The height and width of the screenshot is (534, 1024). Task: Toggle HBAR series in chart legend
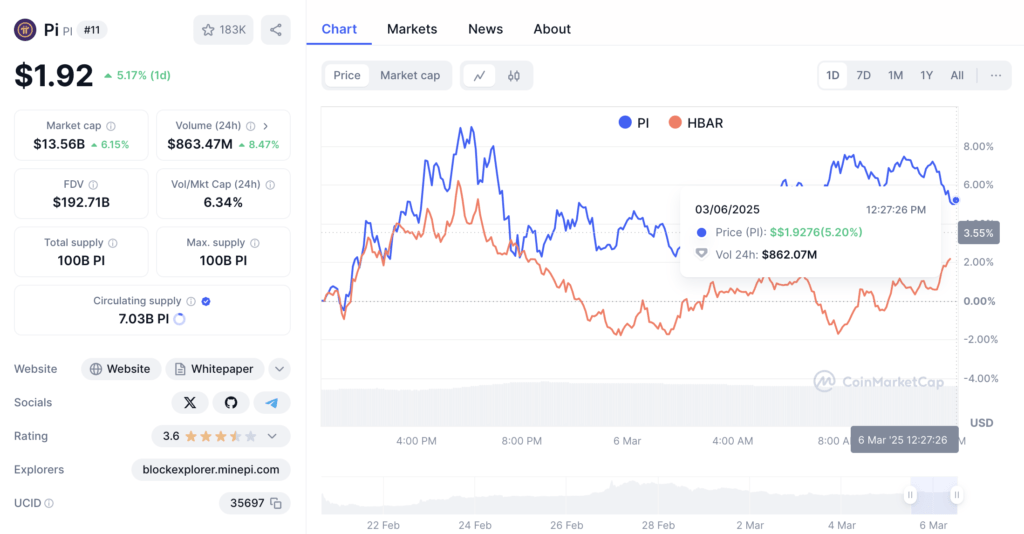tap(696, 123)
